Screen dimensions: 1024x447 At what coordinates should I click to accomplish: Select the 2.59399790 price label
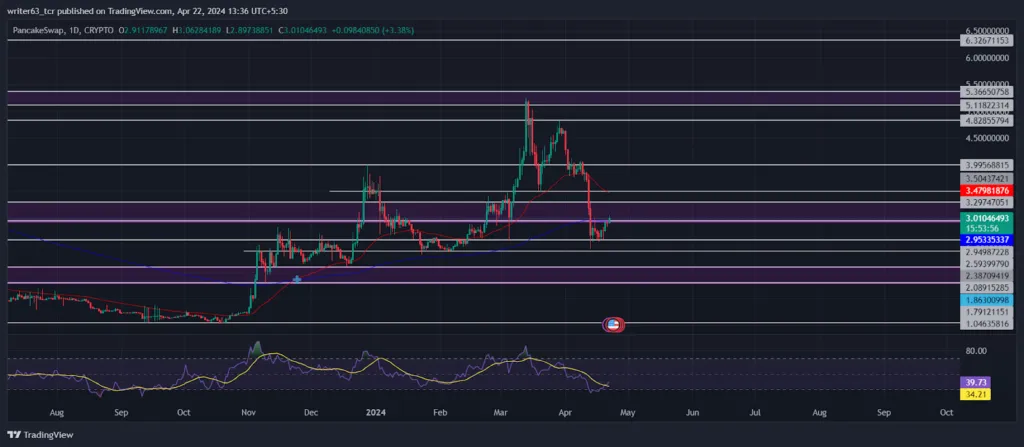(985, 264)
